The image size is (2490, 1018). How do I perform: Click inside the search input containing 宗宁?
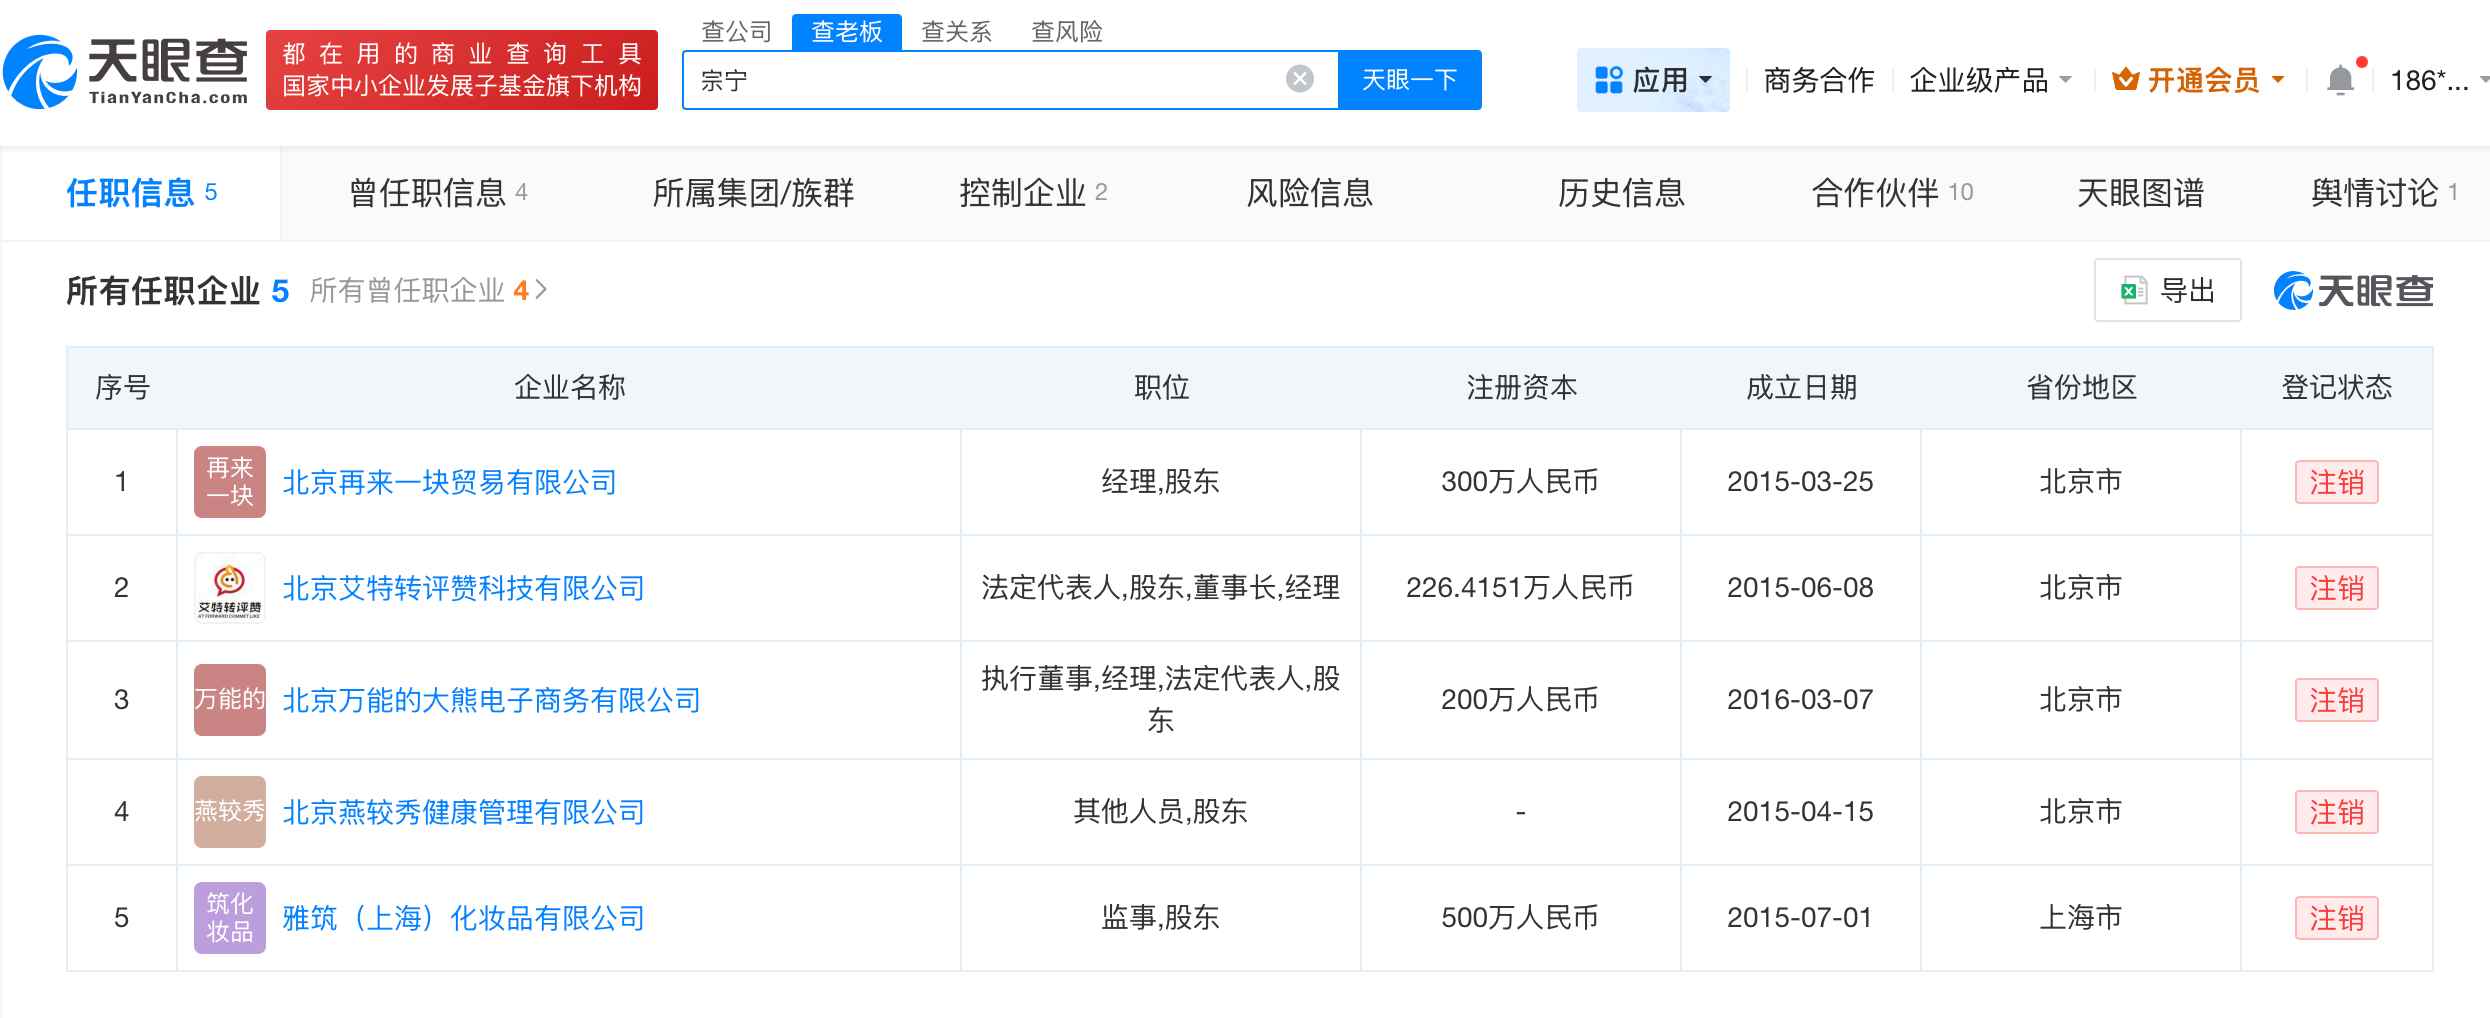(950, 78)
